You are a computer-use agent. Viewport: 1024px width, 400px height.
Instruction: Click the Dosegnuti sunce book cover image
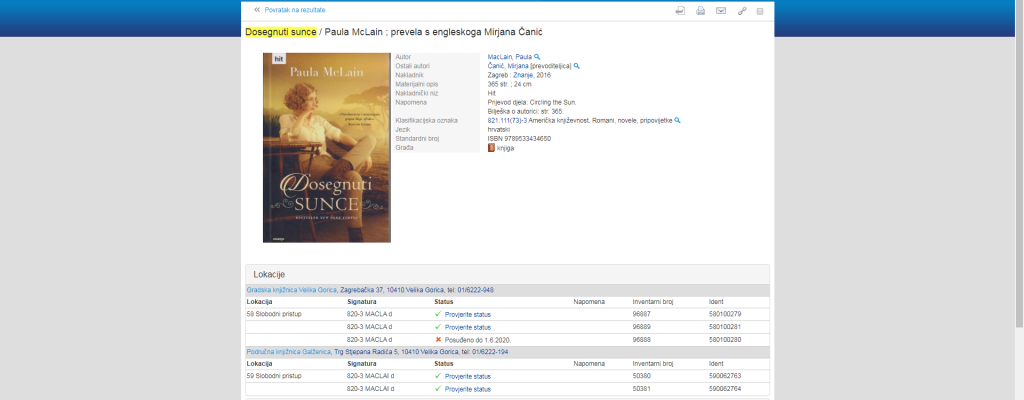point(327,148)
